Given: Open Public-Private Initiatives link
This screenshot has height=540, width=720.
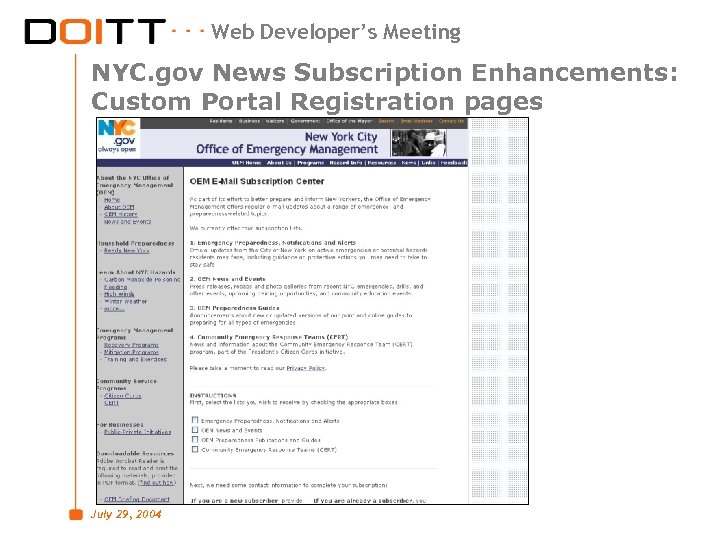Looking at the screenshot, I should tap(137, 432).
